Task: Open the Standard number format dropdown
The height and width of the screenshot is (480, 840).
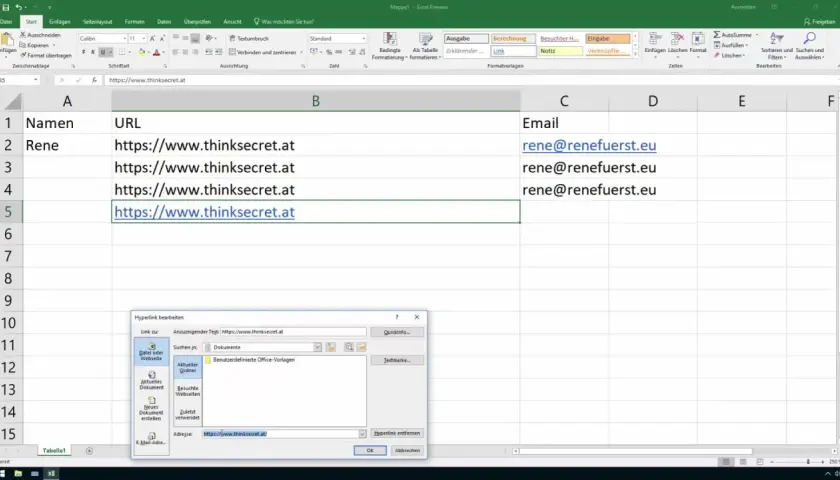Action: pos(364,39)
